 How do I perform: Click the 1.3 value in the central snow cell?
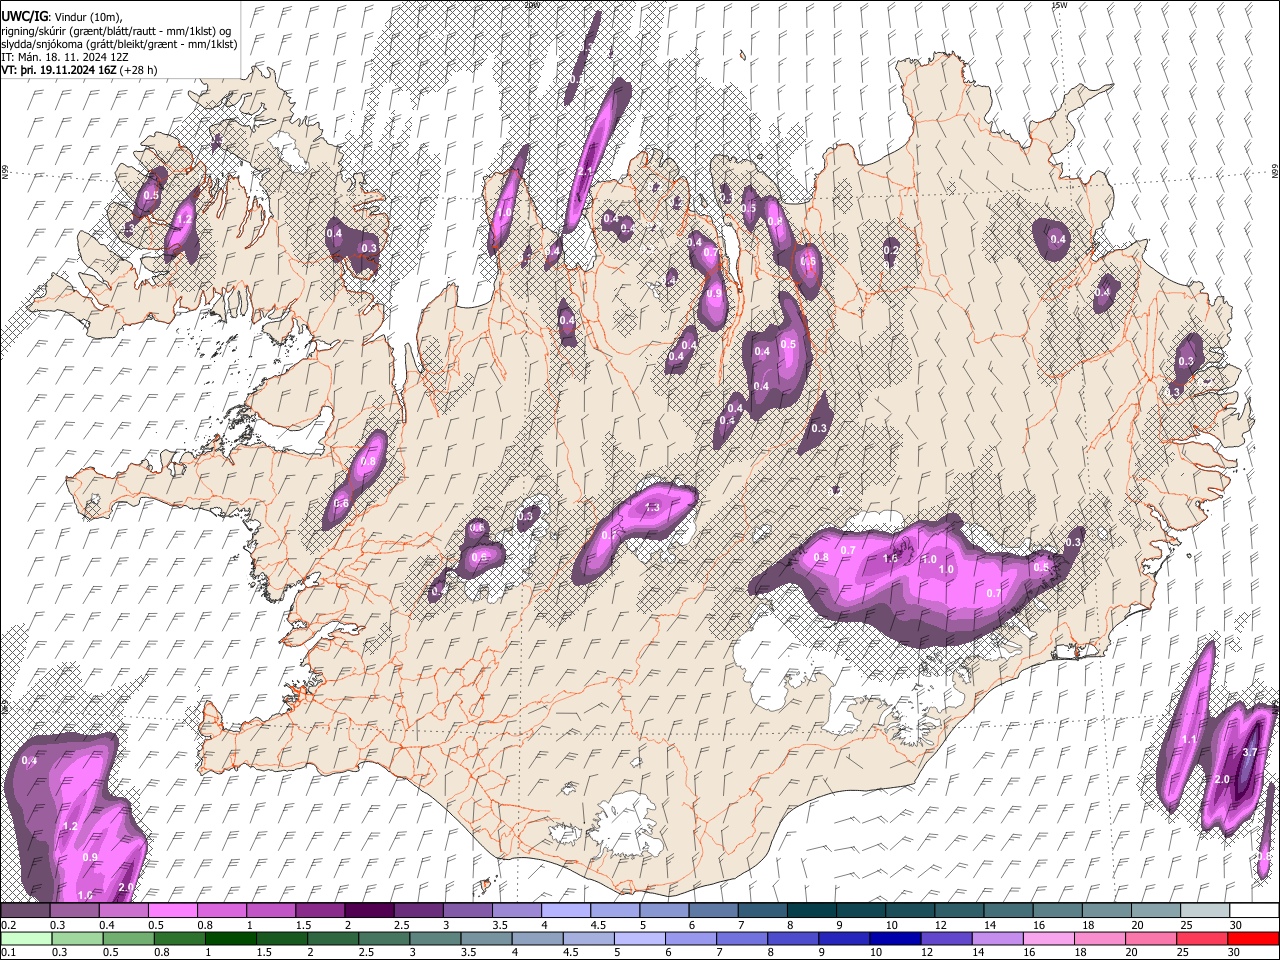pos(653,508)
